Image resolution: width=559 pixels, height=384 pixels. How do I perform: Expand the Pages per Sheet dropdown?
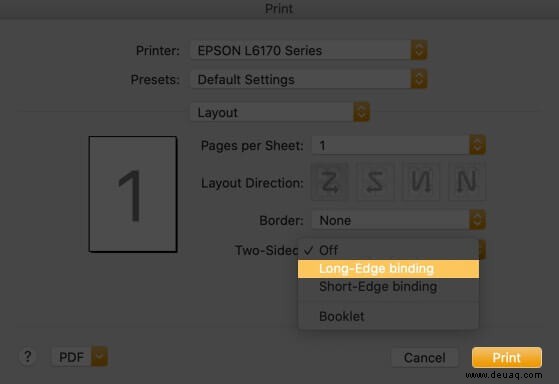[x=399, y=145]
